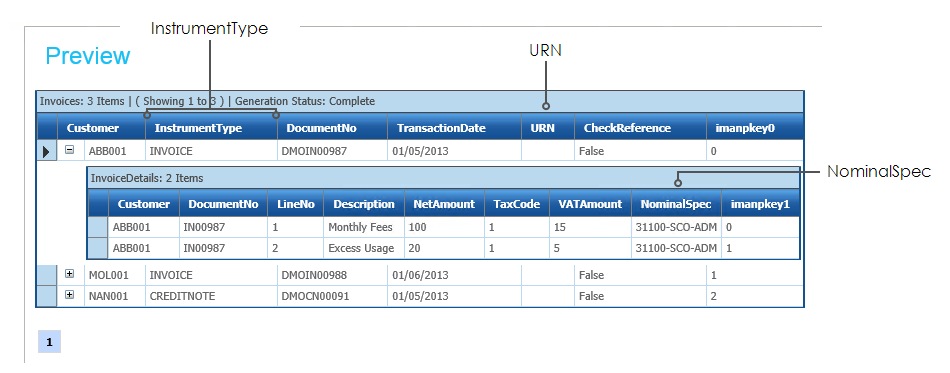Expand the NAN001 credit note row
Screen dimensions: 950x373
pos(70,295)
